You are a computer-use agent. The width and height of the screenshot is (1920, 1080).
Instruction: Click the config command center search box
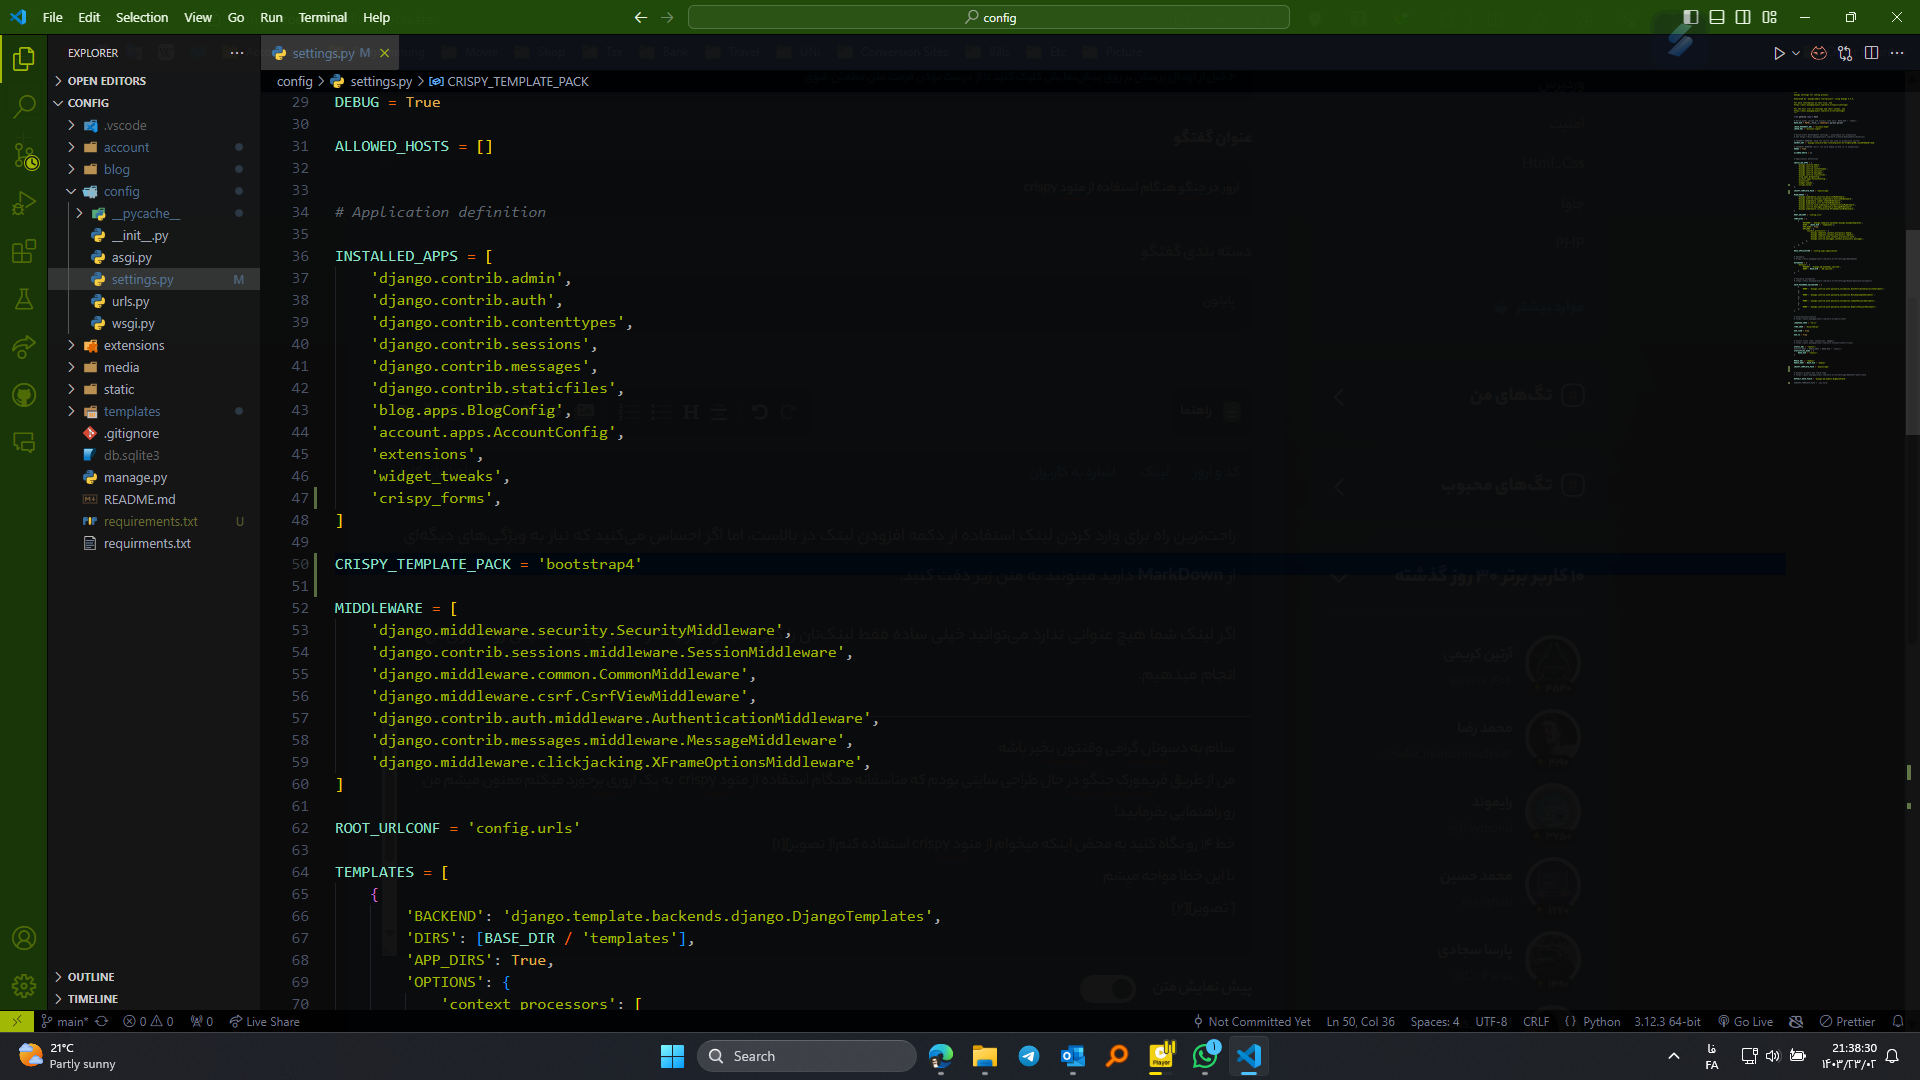tap(989, 17)
